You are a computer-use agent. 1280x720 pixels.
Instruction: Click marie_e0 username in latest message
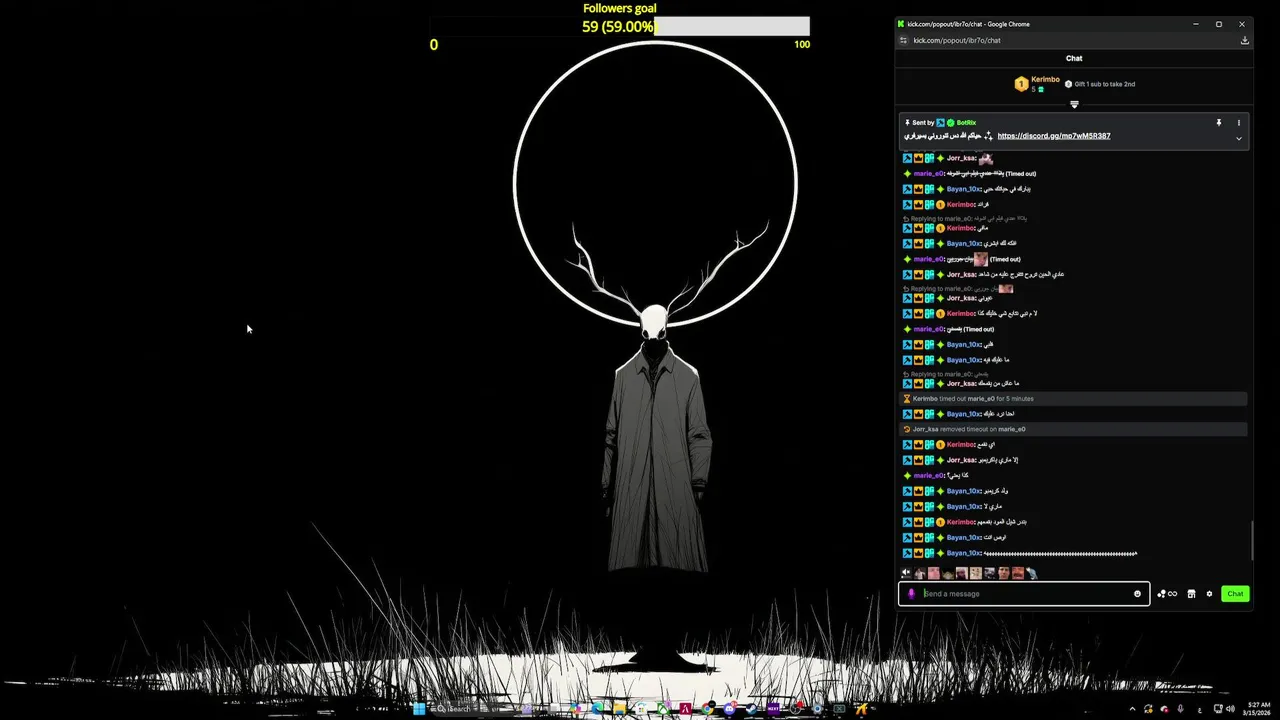click(928, 476)
